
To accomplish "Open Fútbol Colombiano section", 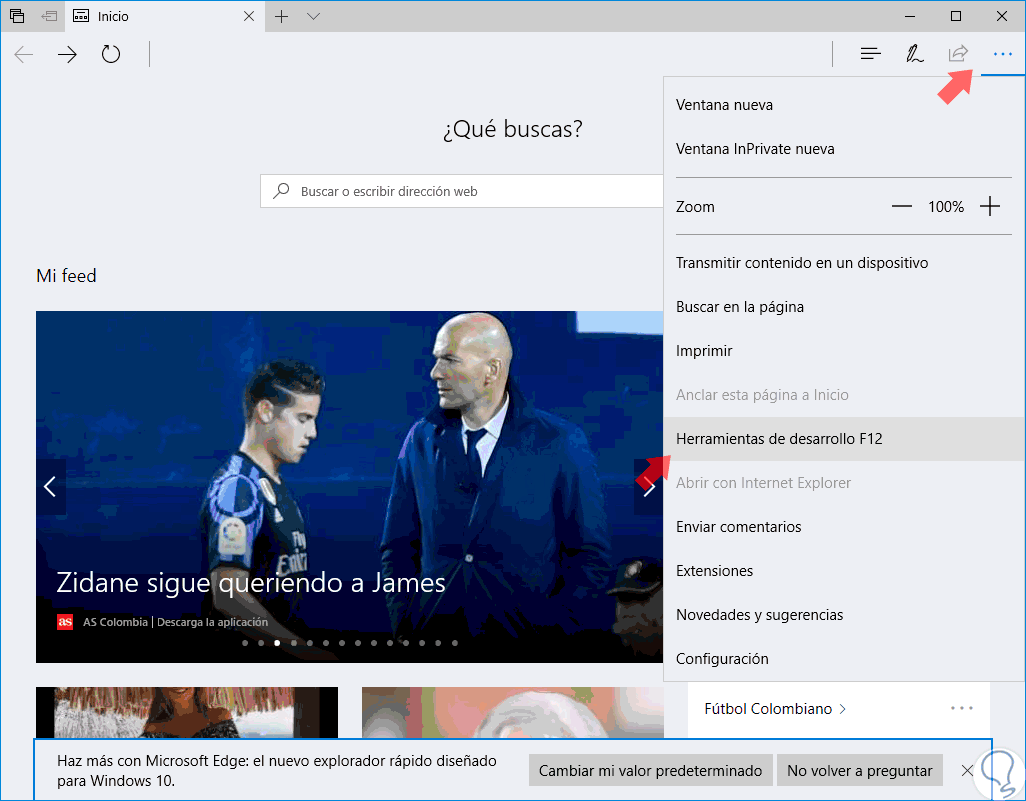I will (775, 709).
